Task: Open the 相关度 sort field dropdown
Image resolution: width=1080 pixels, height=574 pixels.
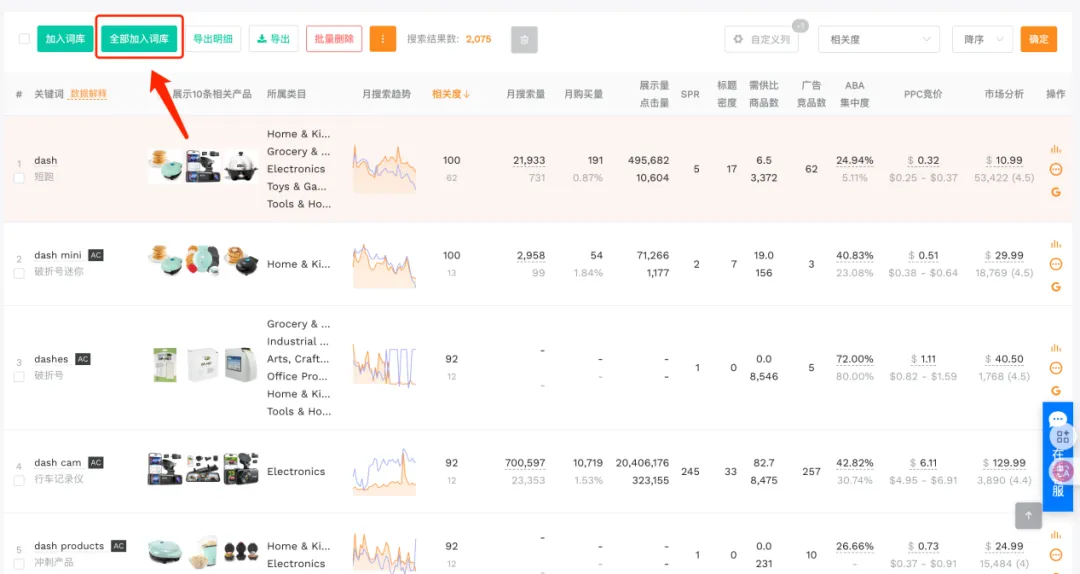Action: [879, 39]
